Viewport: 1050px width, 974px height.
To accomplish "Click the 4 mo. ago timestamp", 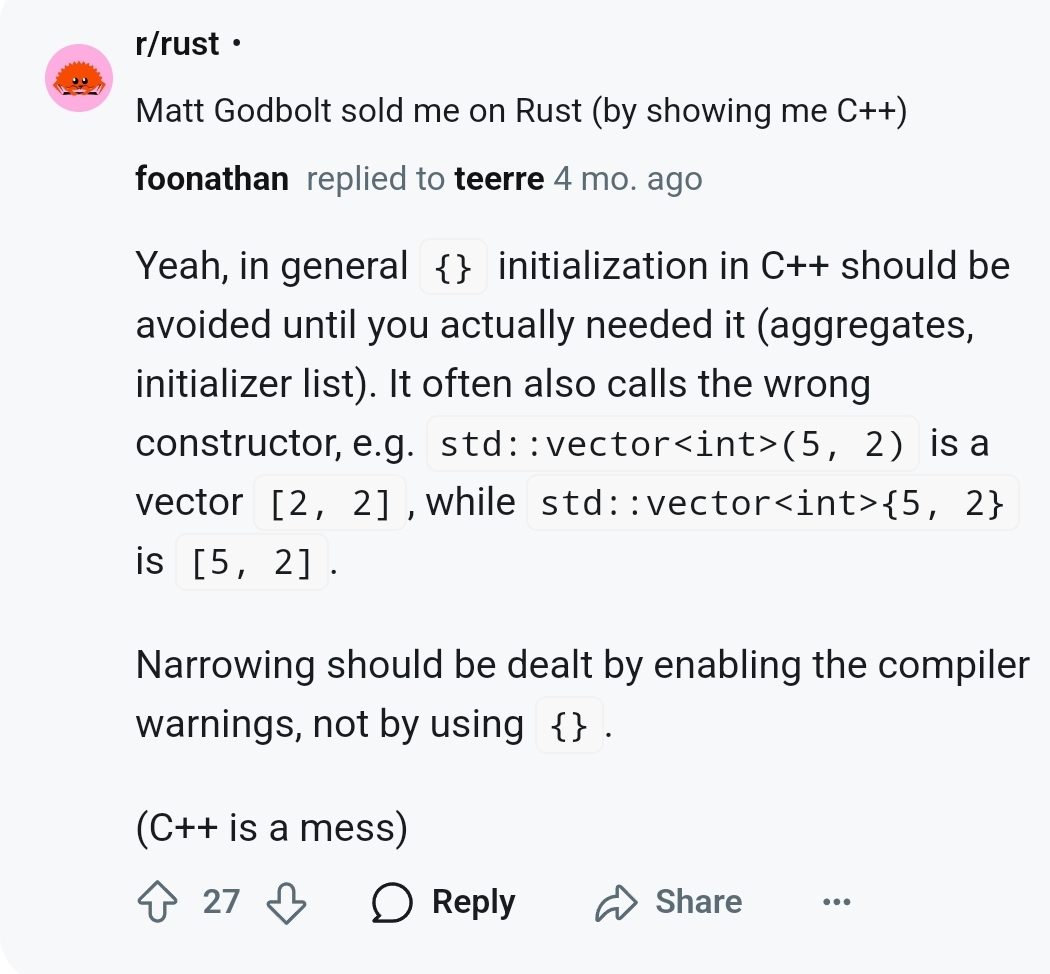I will click(x=628, y=179).
